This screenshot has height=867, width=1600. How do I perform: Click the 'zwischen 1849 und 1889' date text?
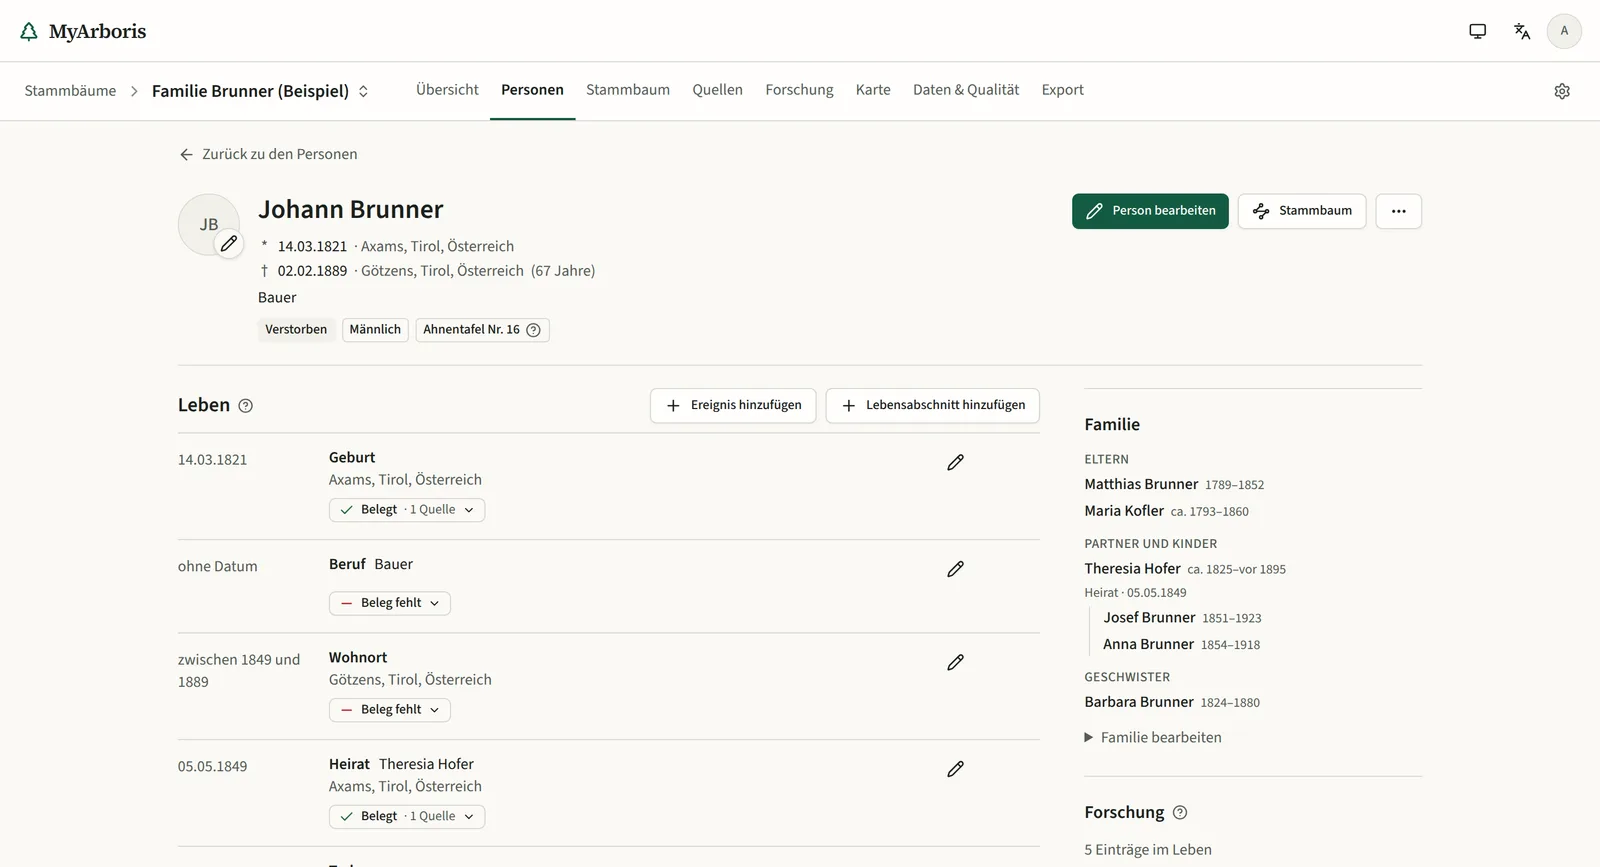pyautogui.click(x=239, y=671)
